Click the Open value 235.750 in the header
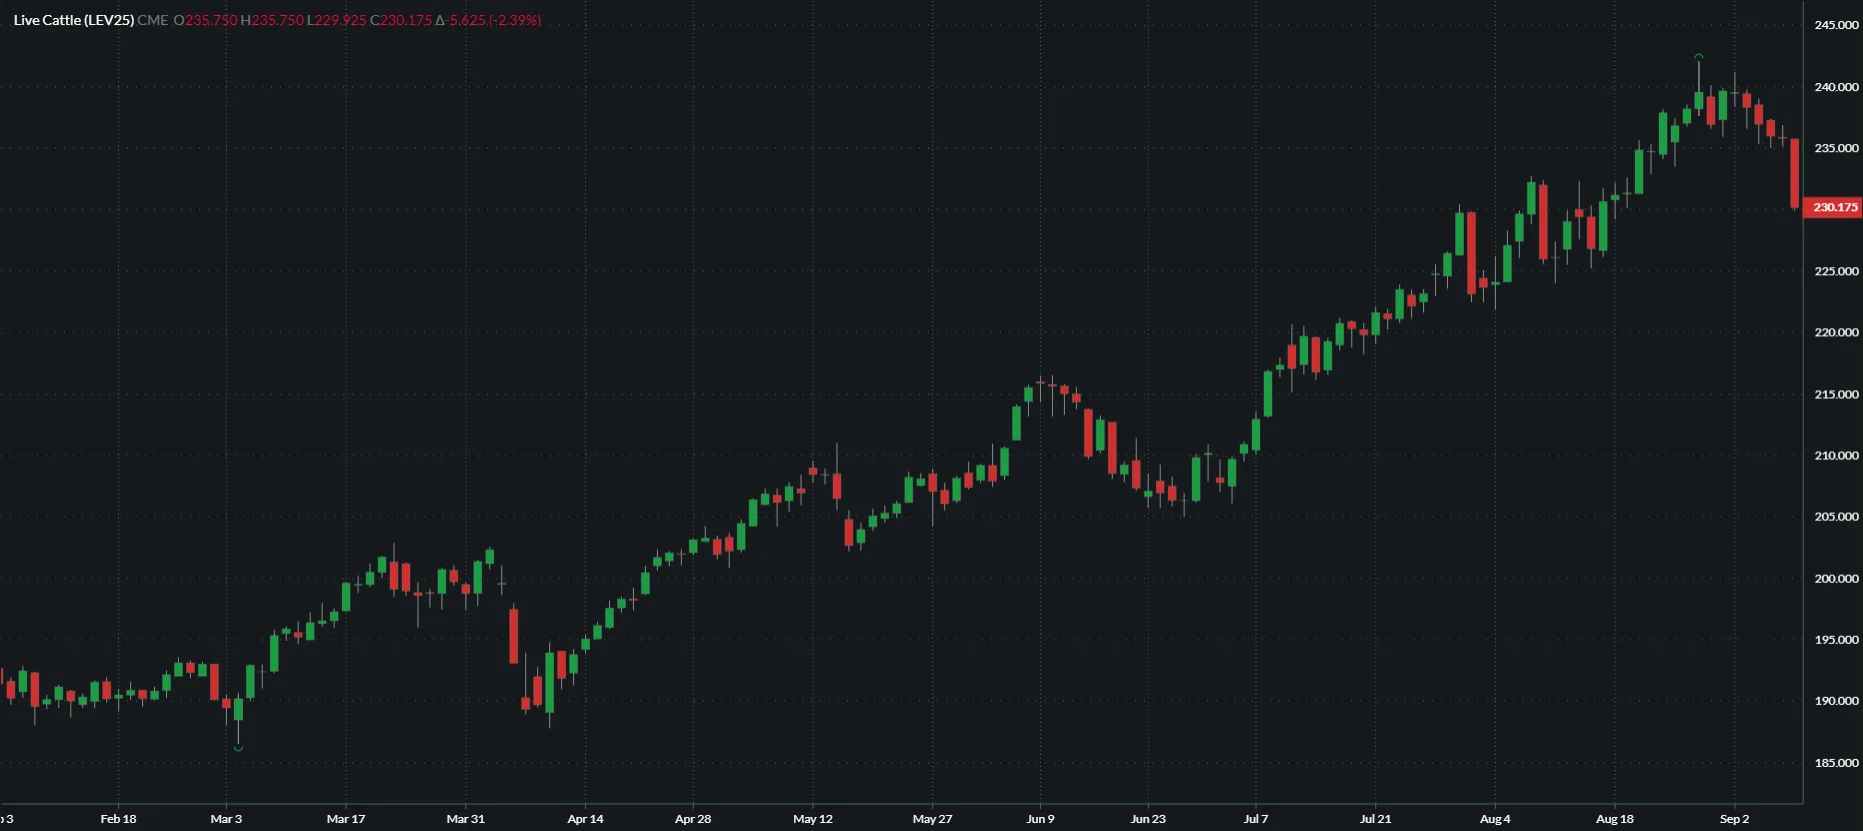This screenshot has width=1863, height=831. click(x=211, y=20)
